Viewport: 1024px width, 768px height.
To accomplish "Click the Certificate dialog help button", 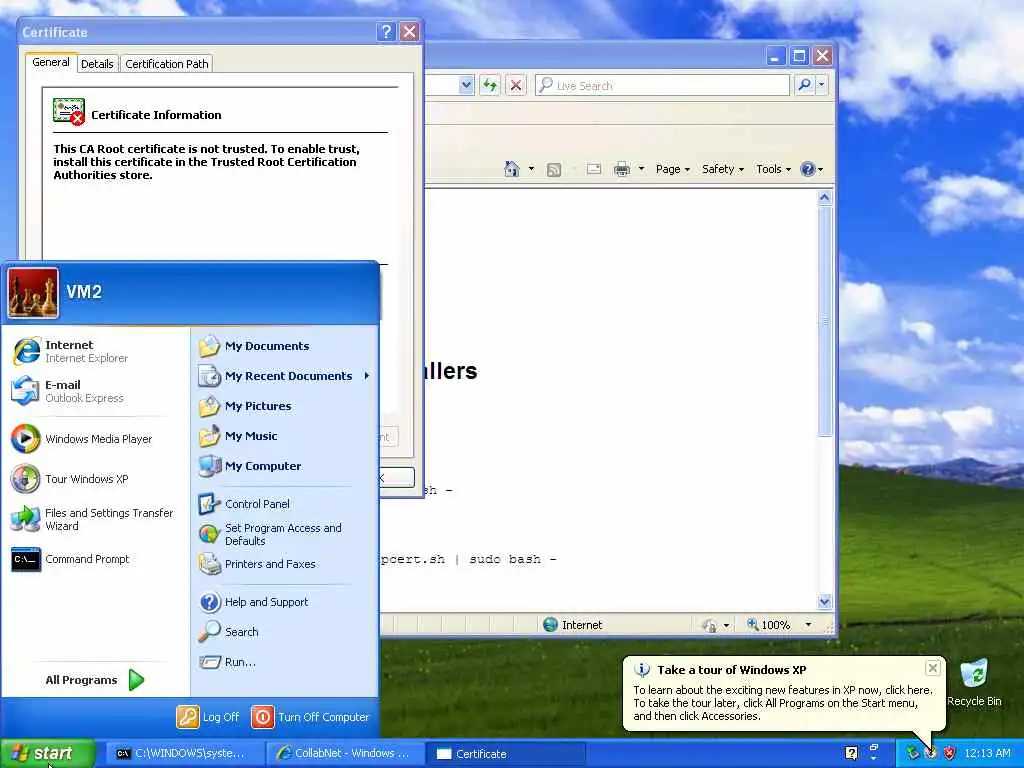I will tap(386, 31).
